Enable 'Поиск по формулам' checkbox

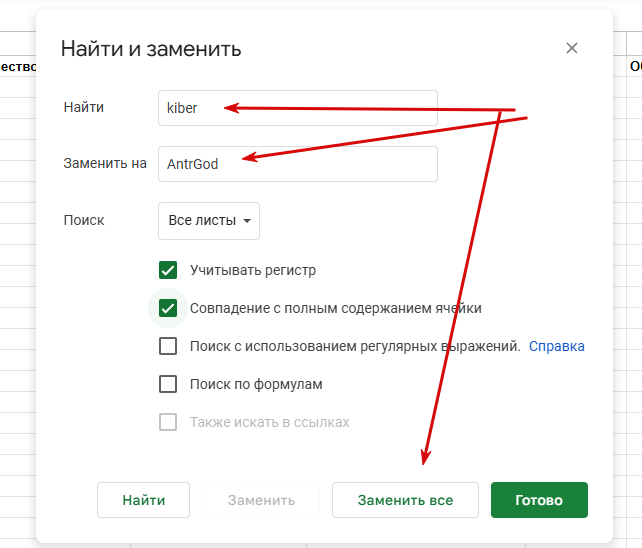[168, 384]
